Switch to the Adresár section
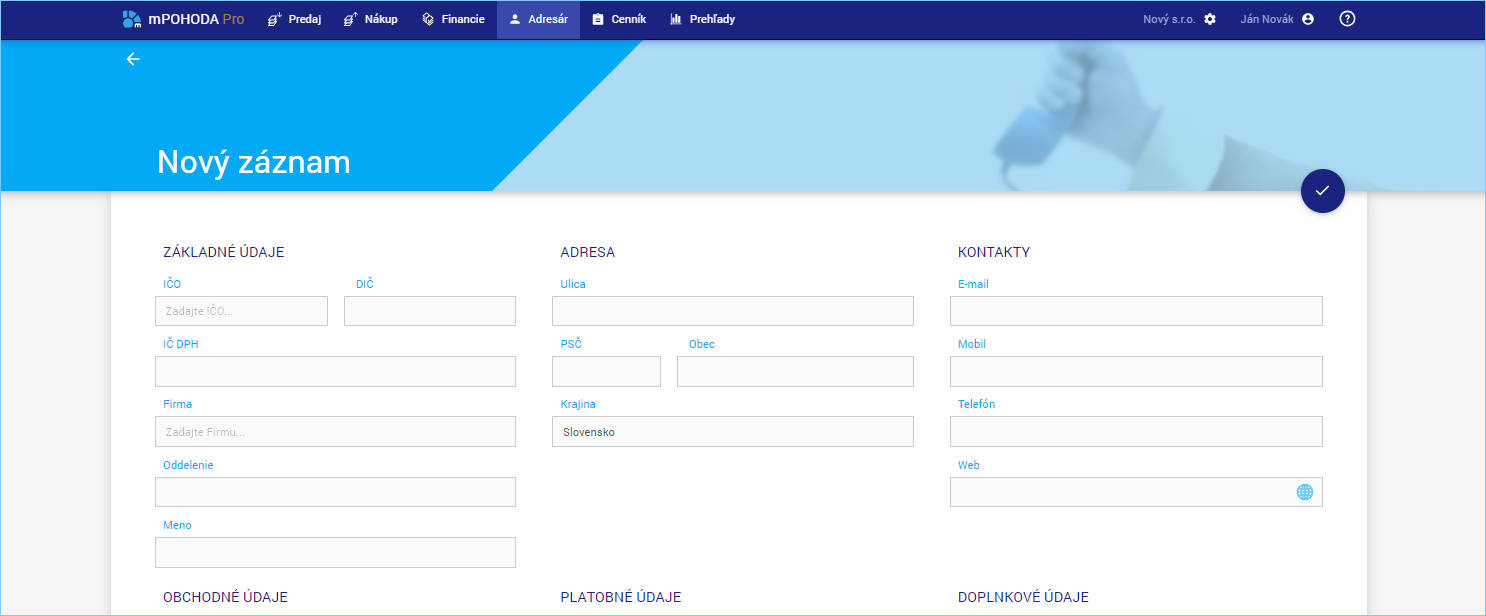1486x616 pixels. (x=538, y=19)
